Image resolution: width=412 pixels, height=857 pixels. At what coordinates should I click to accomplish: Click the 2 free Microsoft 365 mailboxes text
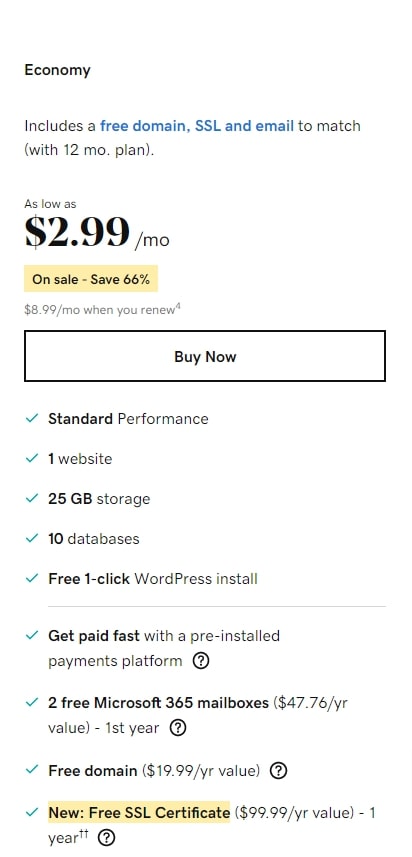pos(158,702)
